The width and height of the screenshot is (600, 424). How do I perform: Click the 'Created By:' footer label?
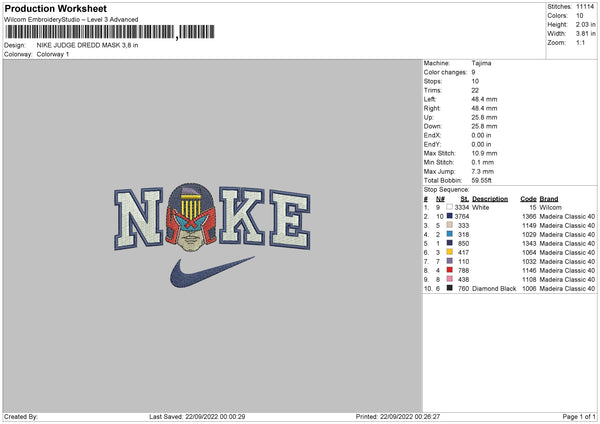click(21, 417)
